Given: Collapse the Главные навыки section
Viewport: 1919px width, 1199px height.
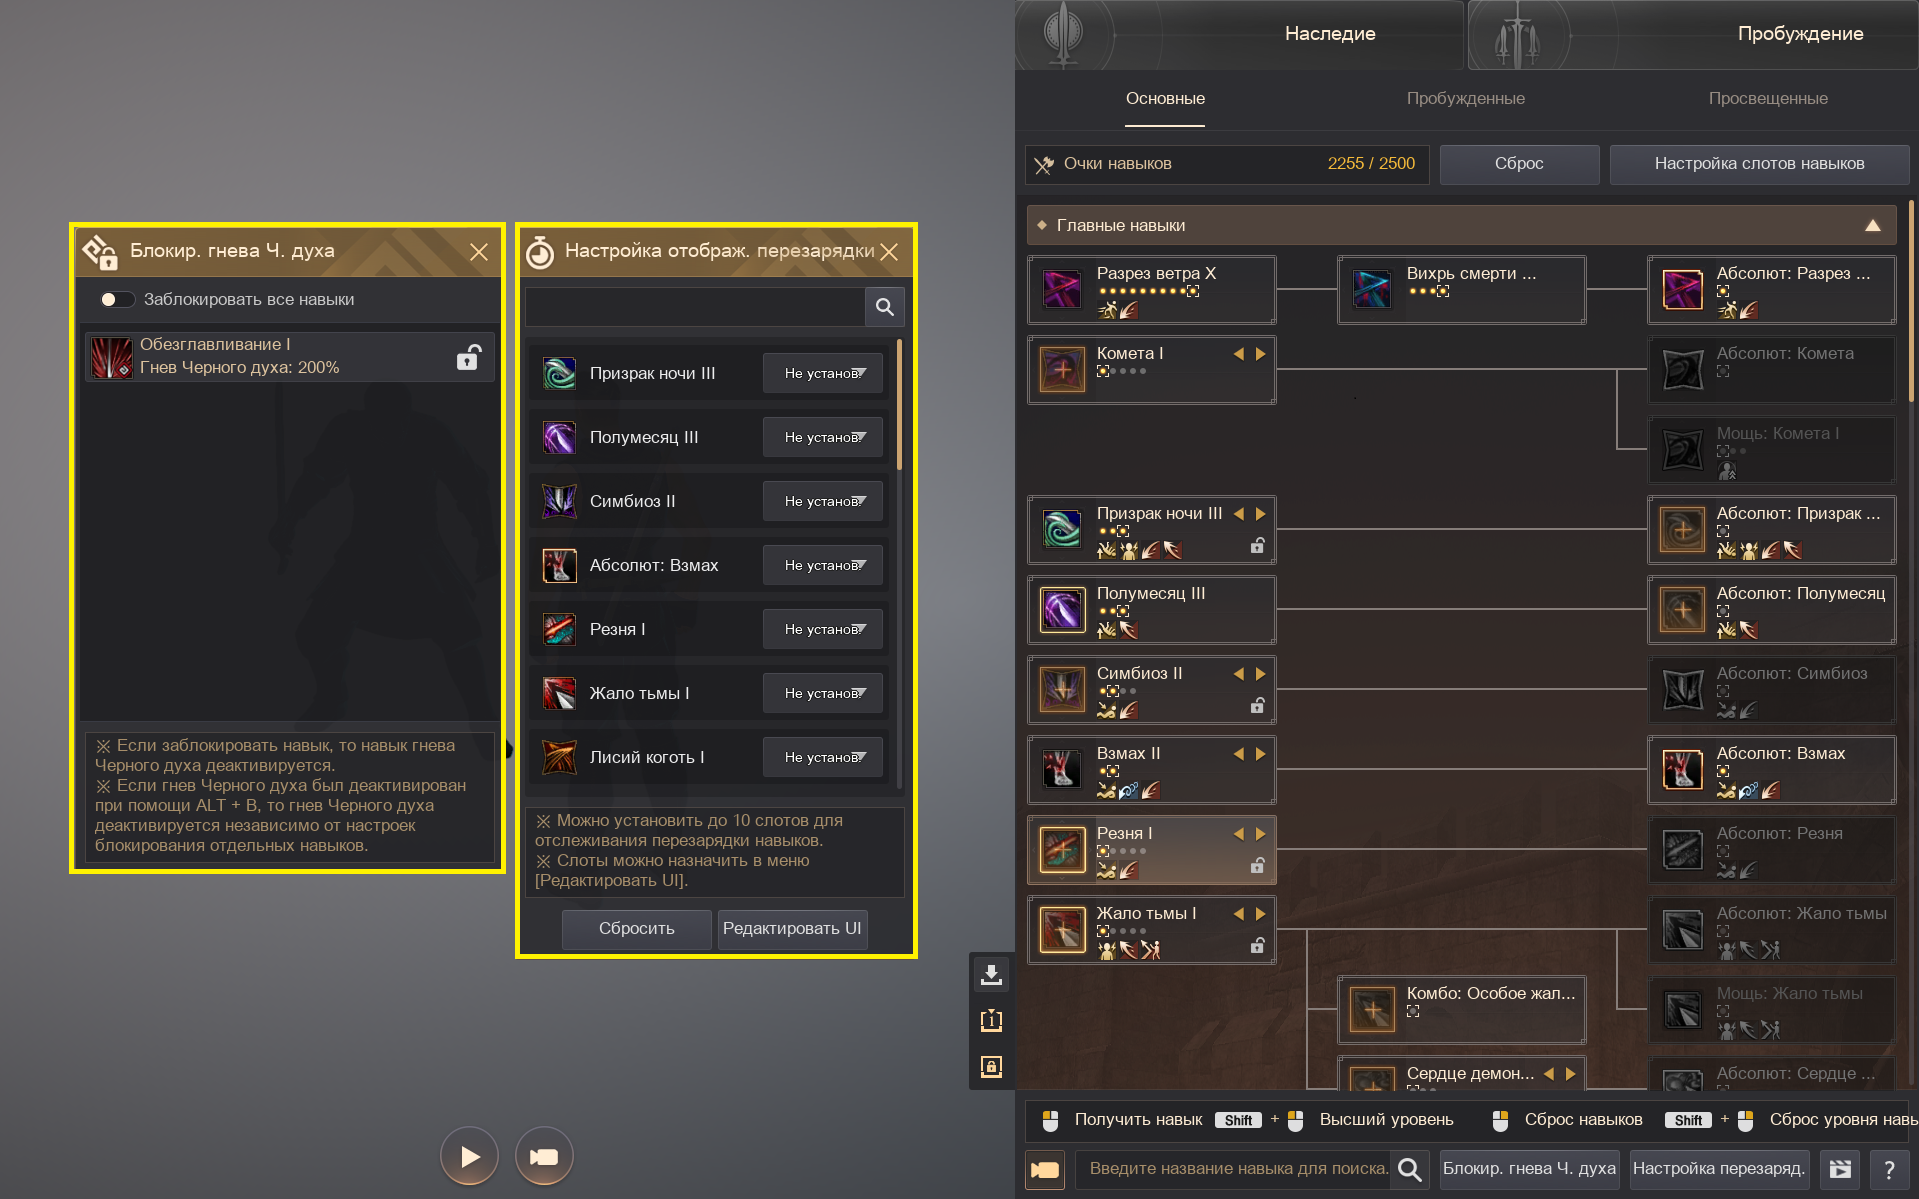Looking at the screenshot, I should 1873,226.
